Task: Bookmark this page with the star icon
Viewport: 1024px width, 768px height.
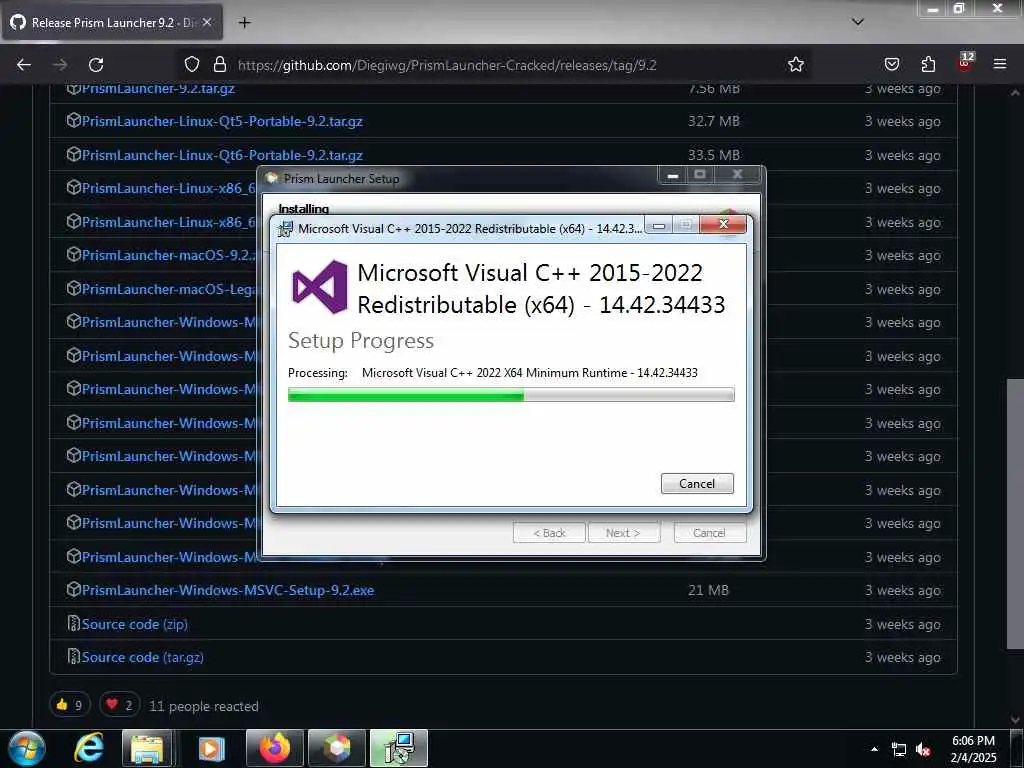Action: (x=795, y=65)
